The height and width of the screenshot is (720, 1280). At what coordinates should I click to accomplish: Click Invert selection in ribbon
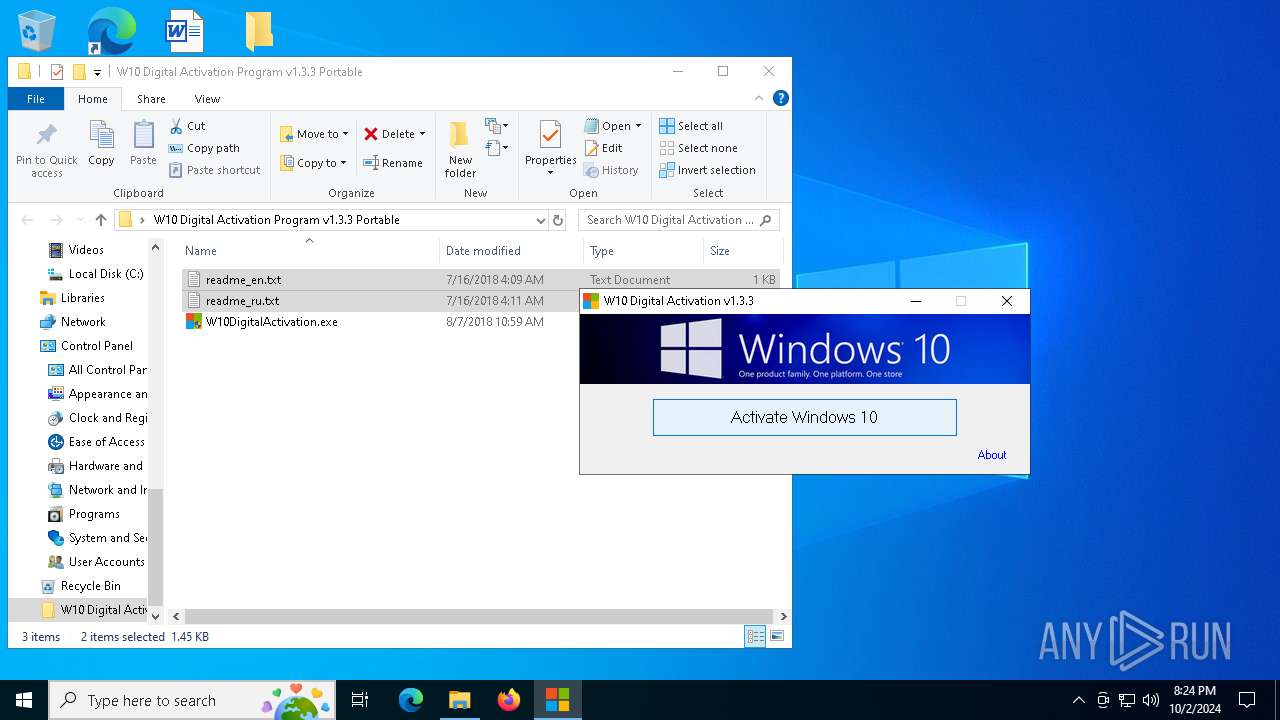tap(707, 170)
